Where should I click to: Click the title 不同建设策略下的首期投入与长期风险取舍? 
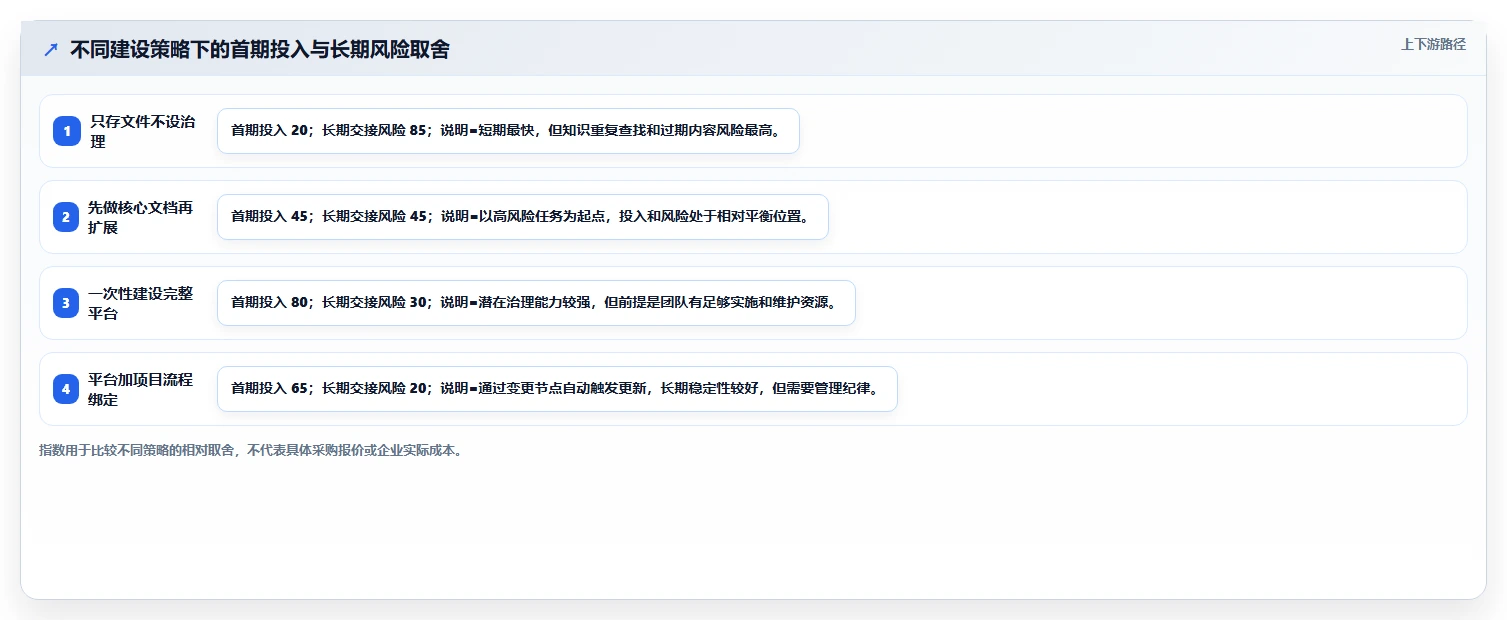(x=260, y=49)
